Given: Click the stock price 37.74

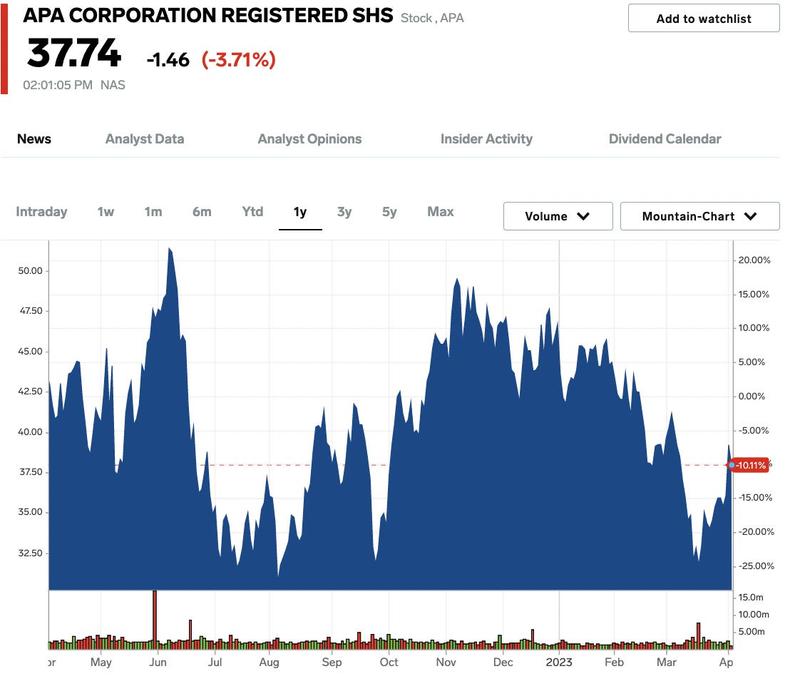Looking at the screenshot, I should coord(74,53).
